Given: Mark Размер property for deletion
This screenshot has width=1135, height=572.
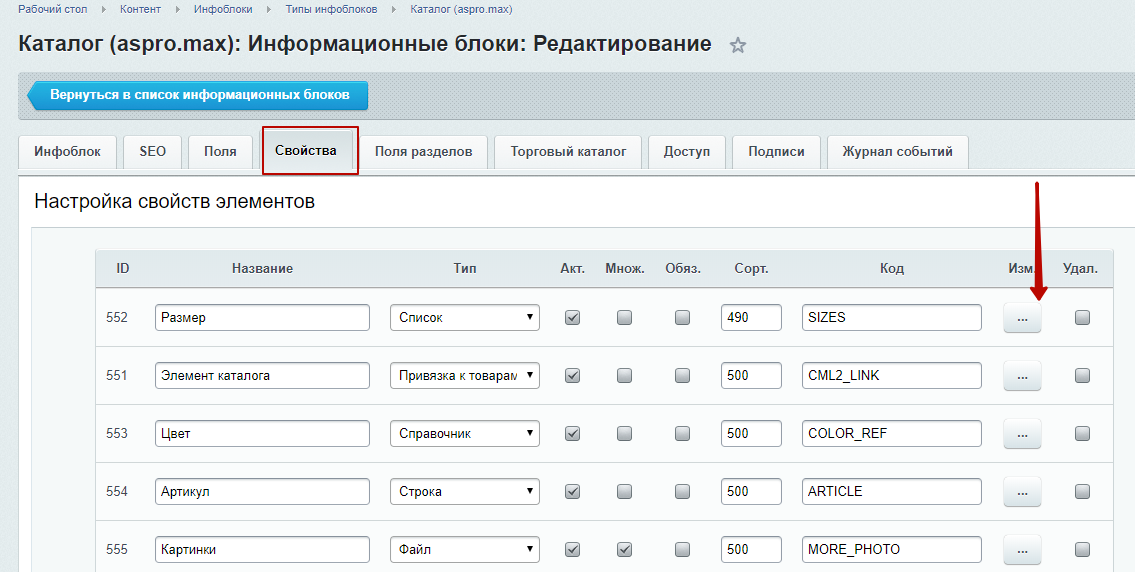Looking at the screenshot, I should (1082, 317).
